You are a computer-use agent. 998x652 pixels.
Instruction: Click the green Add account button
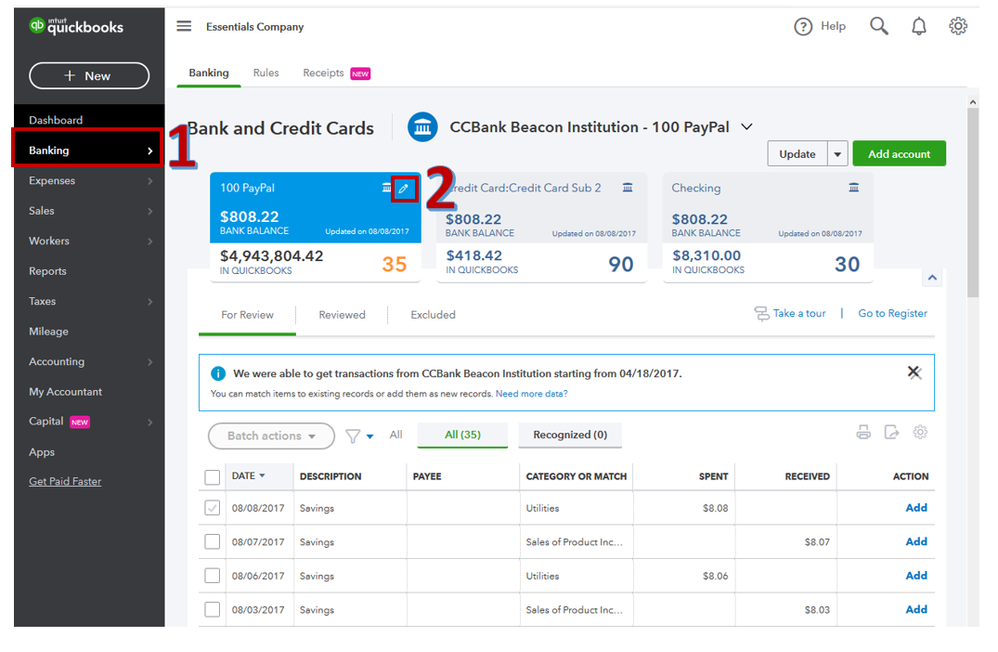(899, 154)
